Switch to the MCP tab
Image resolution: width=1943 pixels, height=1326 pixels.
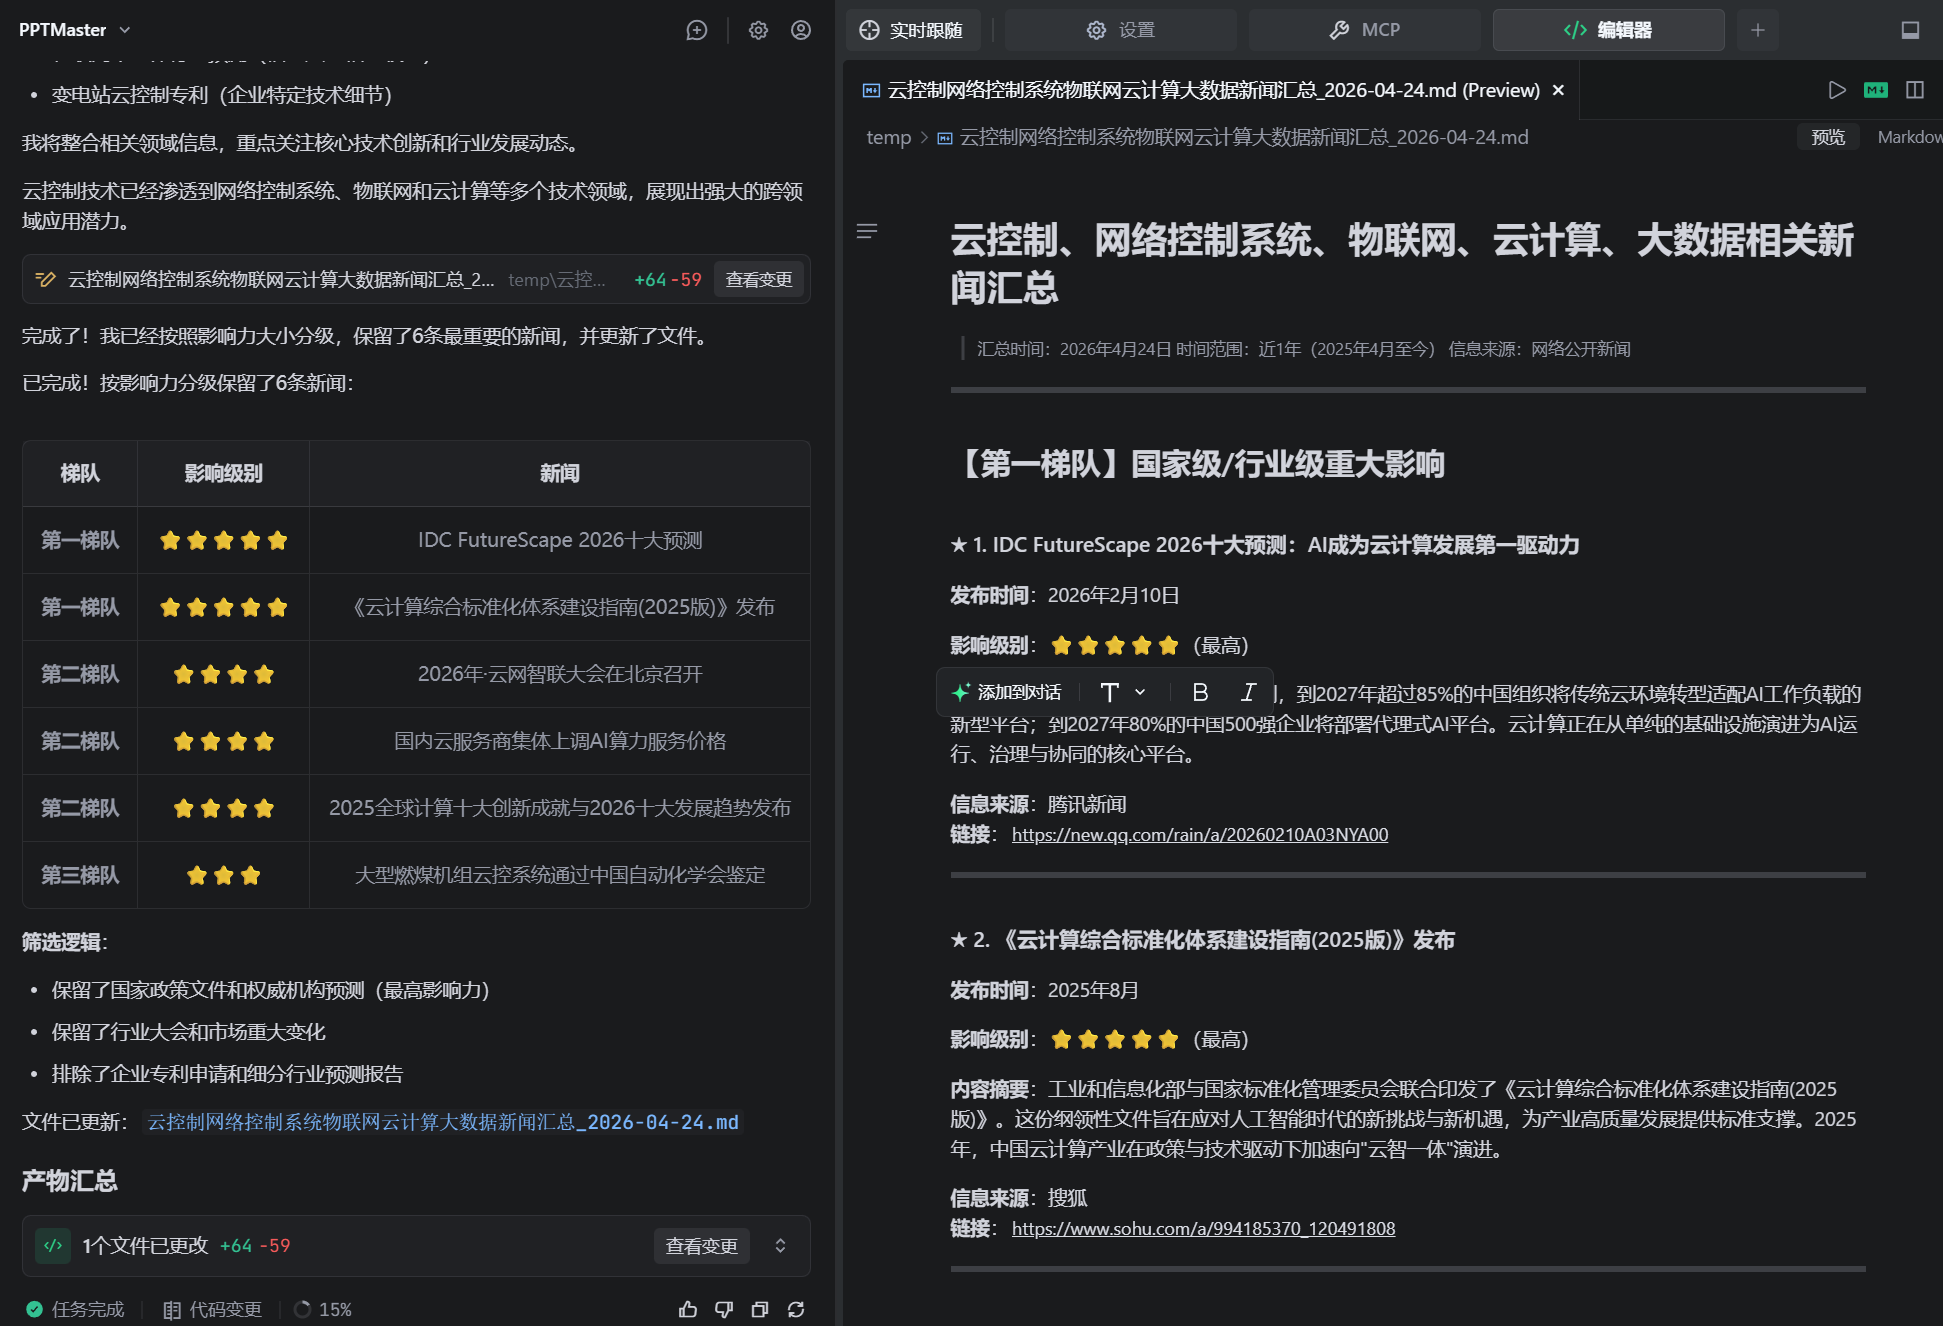[1364, 30]
